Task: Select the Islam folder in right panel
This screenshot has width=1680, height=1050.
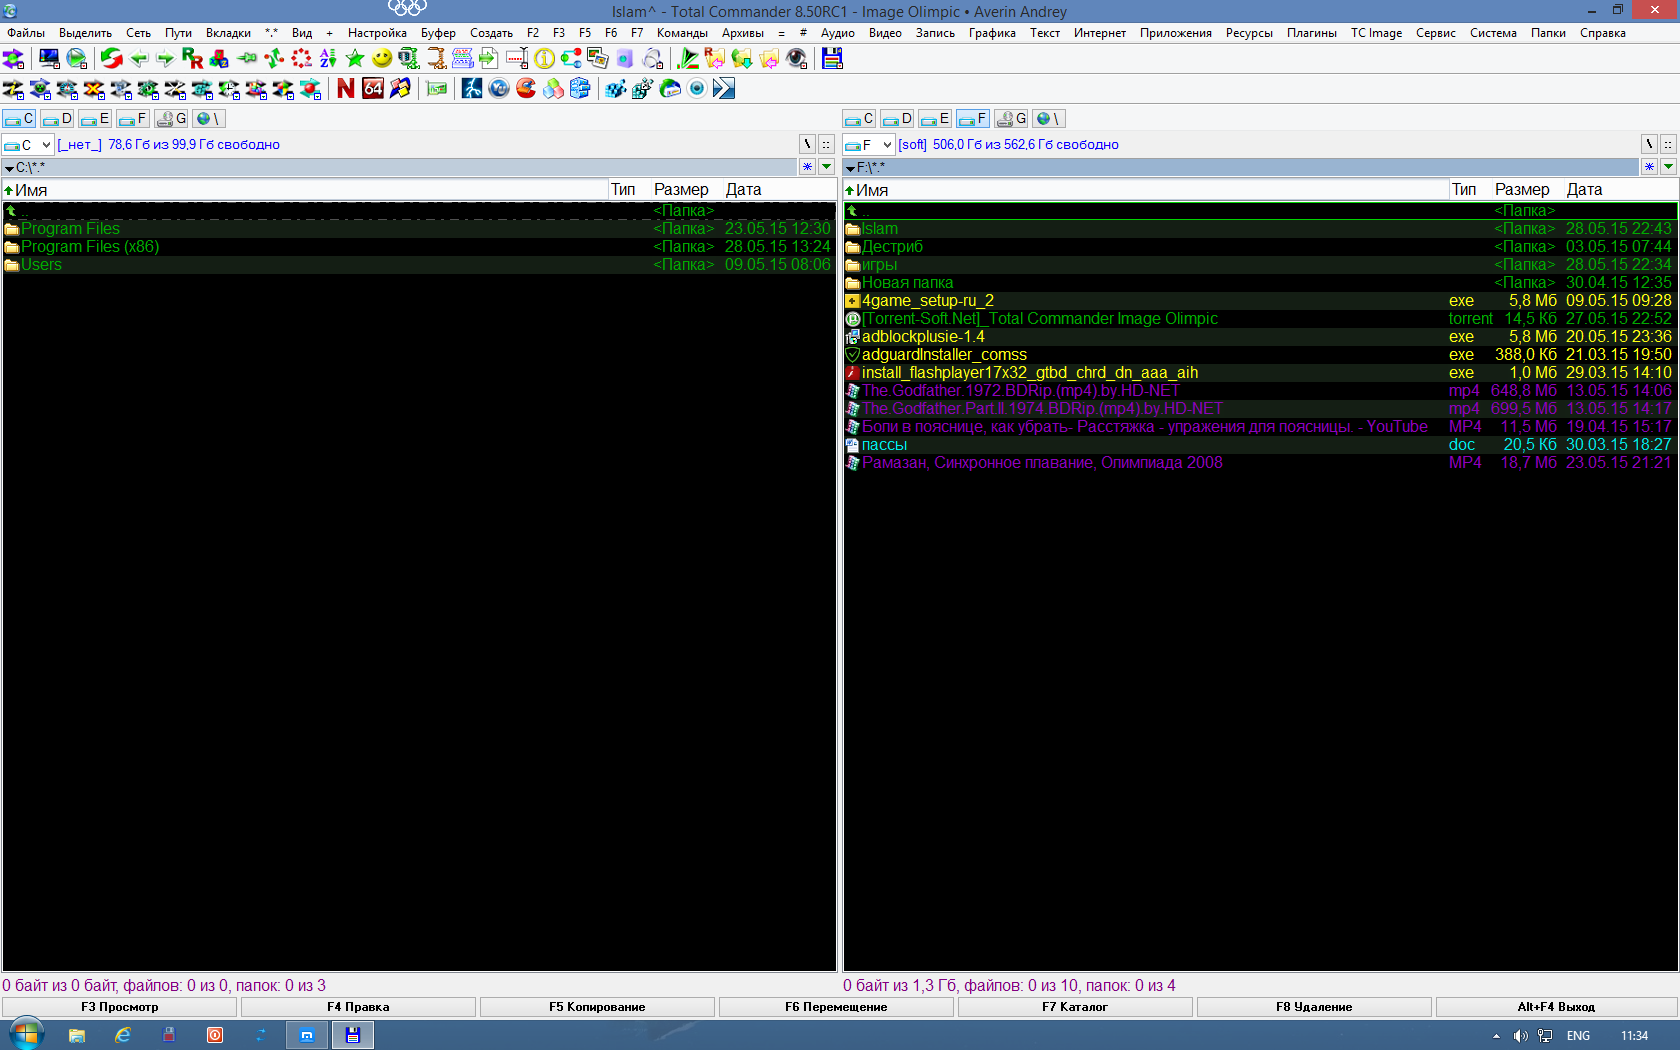Action: click(1260, 229)
